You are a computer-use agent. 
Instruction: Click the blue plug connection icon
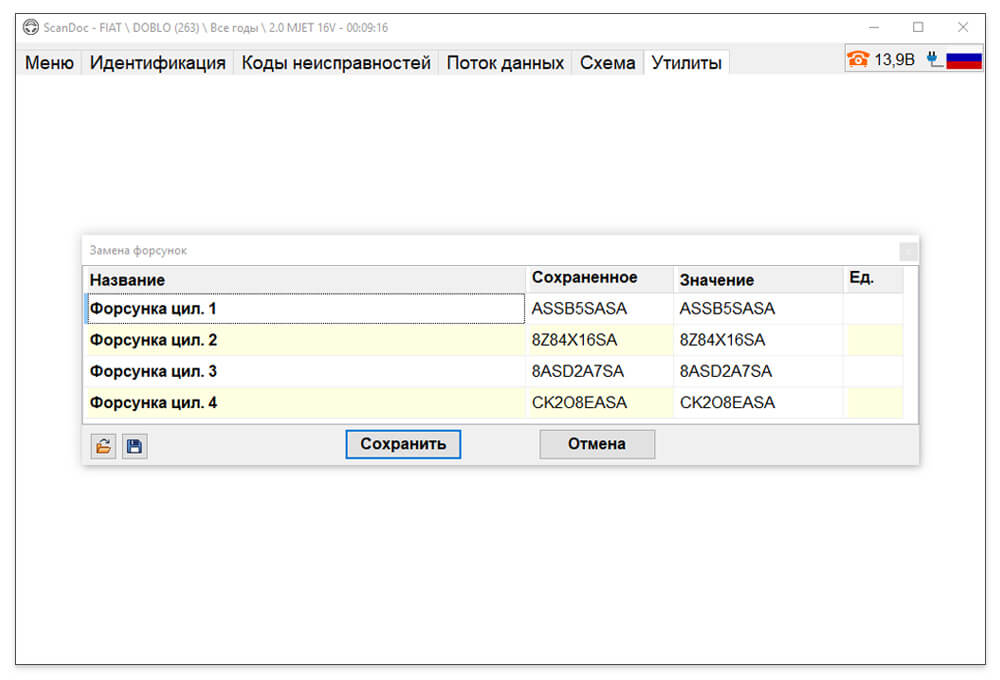click(x=934, y=59)
